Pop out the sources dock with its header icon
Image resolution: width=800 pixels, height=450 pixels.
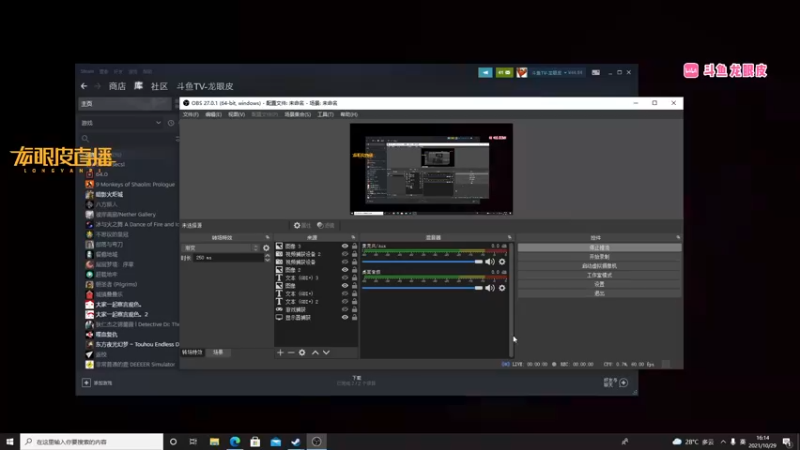coord(353,237)
